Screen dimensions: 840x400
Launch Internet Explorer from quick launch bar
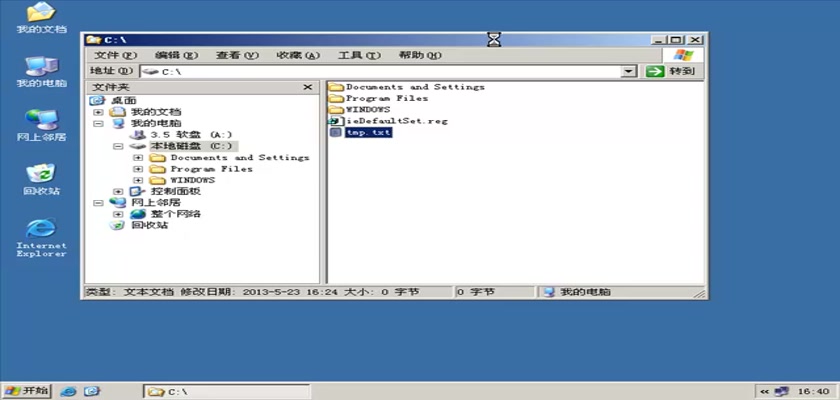69,390
